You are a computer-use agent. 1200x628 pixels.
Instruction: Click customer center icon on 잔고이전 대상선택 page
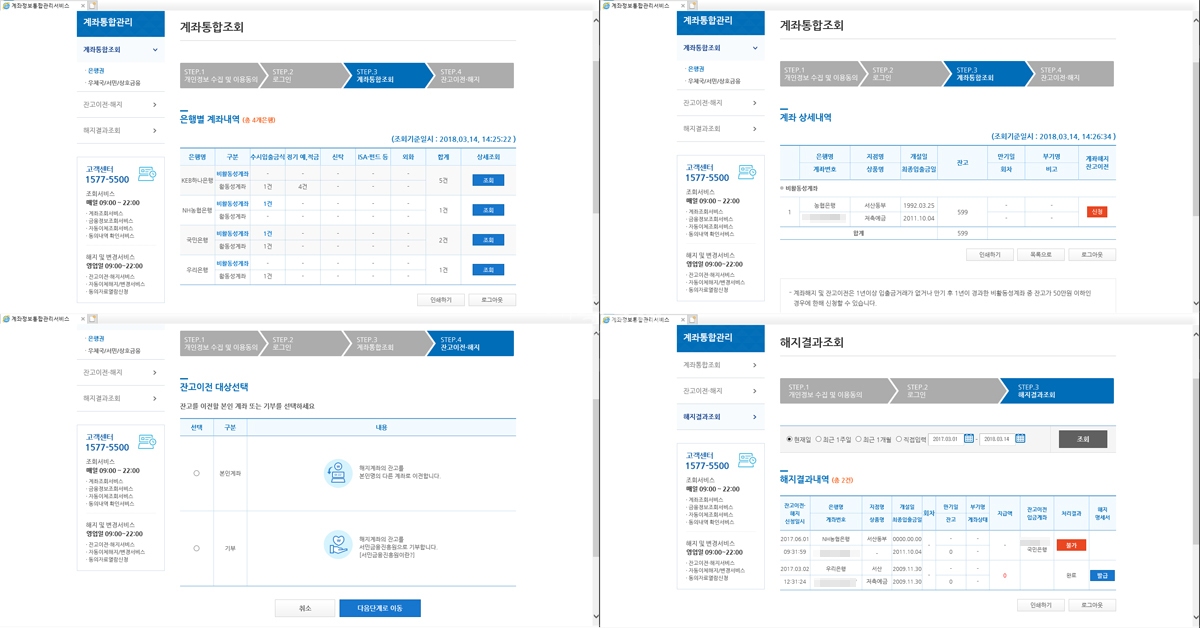(147, 441)
